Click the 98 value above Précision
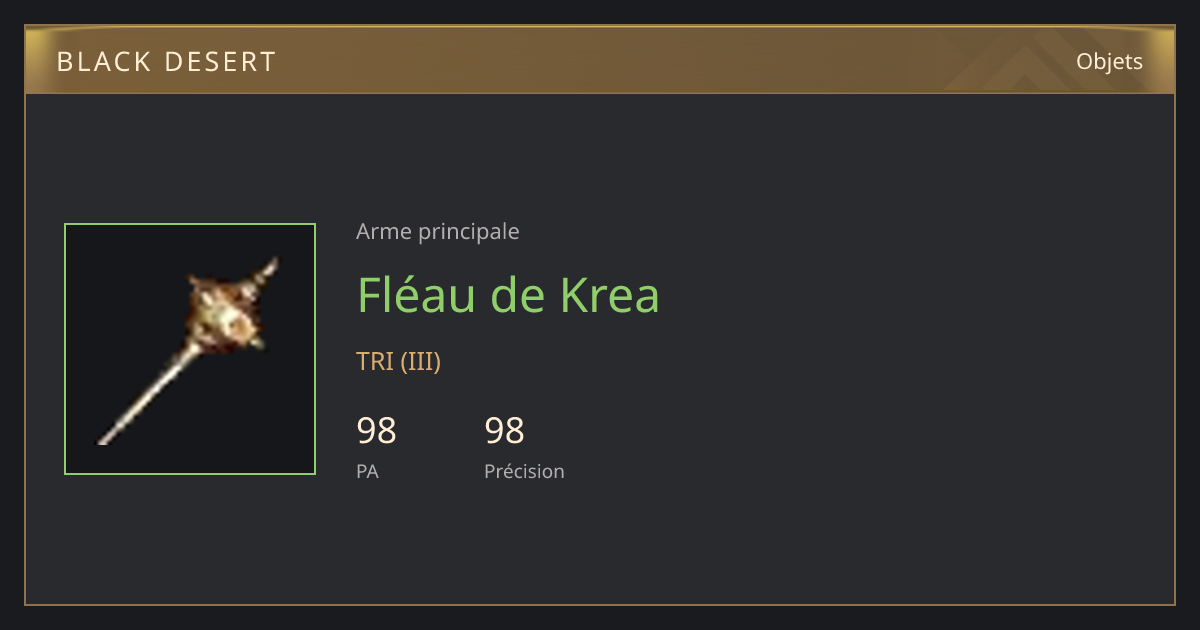Image resolution: width=1200 pixels, height=630 pixels. 504,431
